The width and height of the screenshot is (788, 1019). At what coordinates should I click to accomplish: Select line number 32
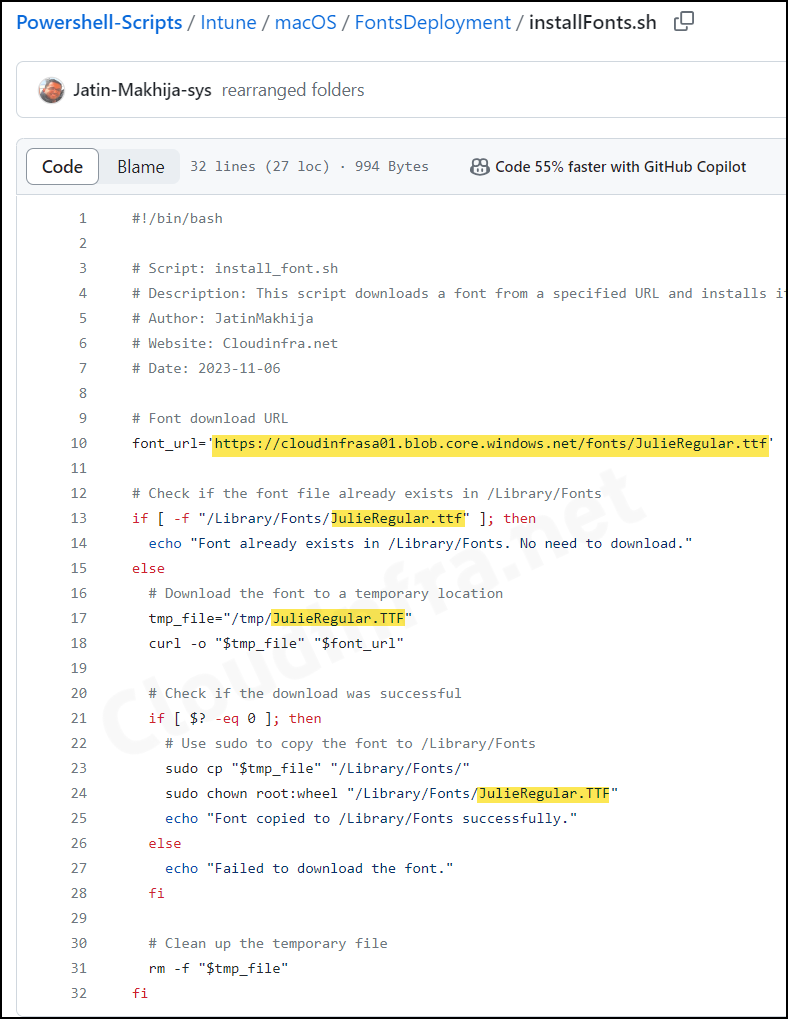(x=79, y=993)
